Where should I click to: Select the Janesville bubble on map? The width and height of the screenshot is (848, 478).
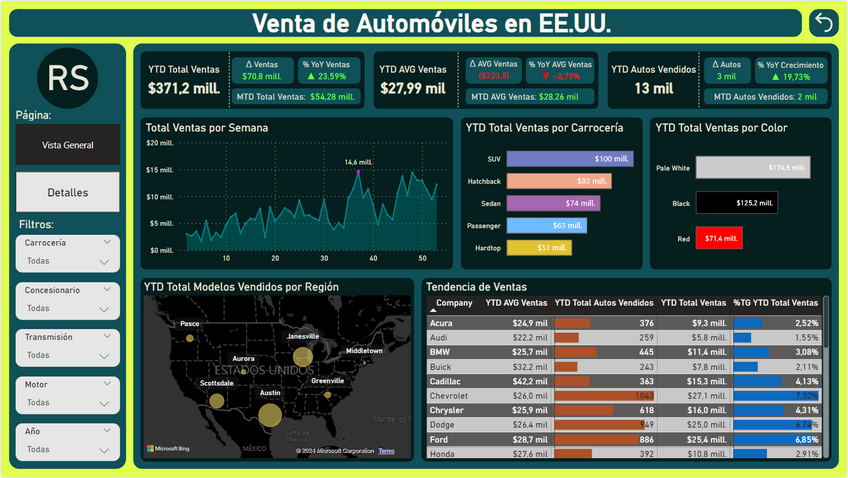coord(303,357)
